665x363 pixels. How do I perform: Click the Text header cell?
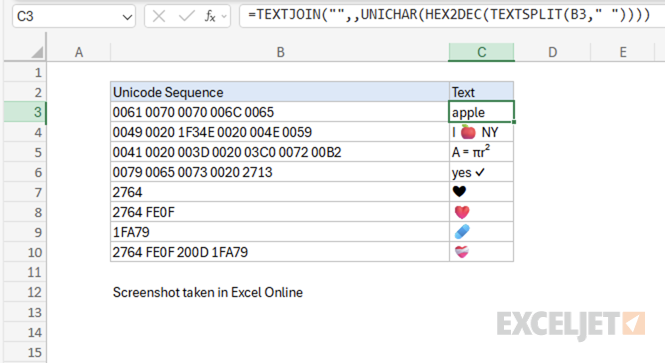pos(481,92)
